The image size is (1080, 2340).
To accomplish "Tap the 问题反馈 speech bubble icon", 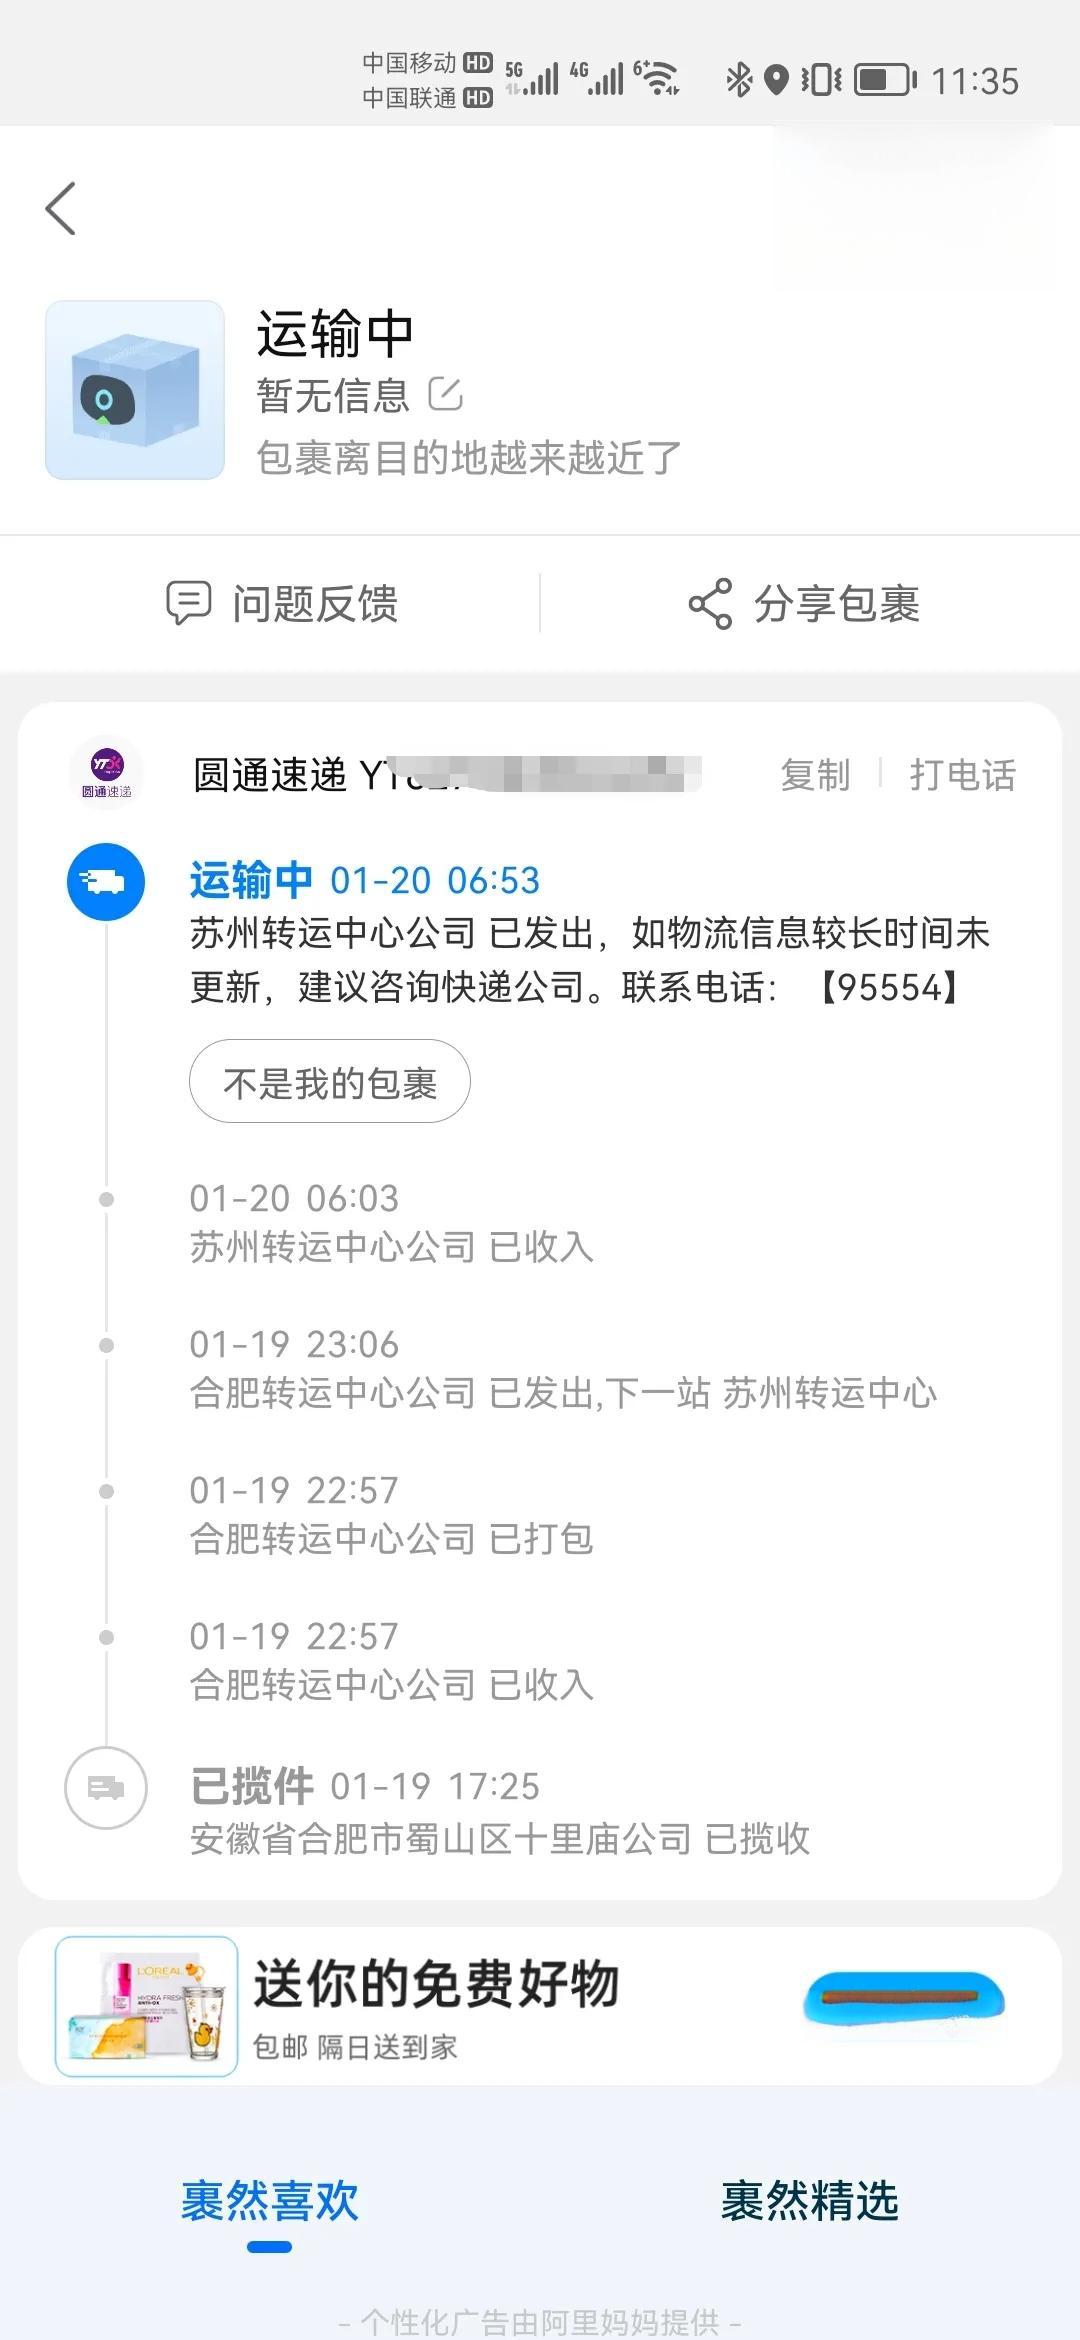I will point(188,603).
